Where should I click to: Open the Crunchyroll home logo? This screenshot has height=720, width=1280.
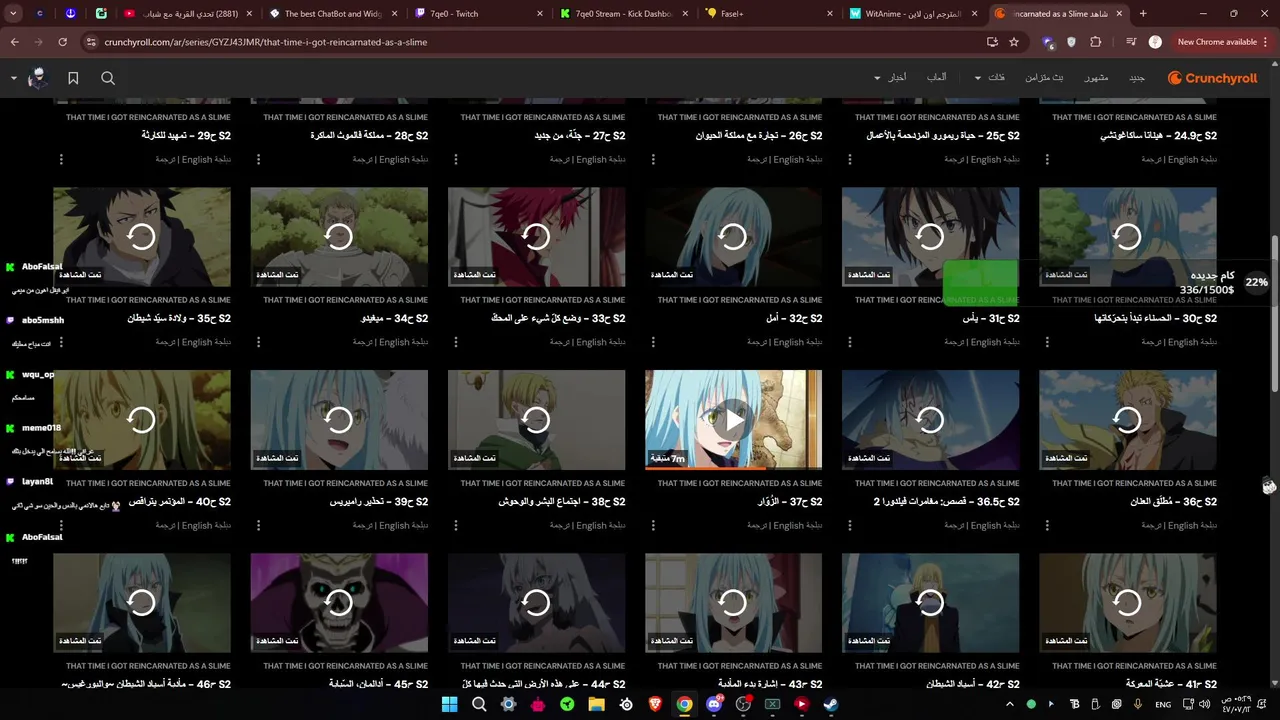coord(1212,78)
